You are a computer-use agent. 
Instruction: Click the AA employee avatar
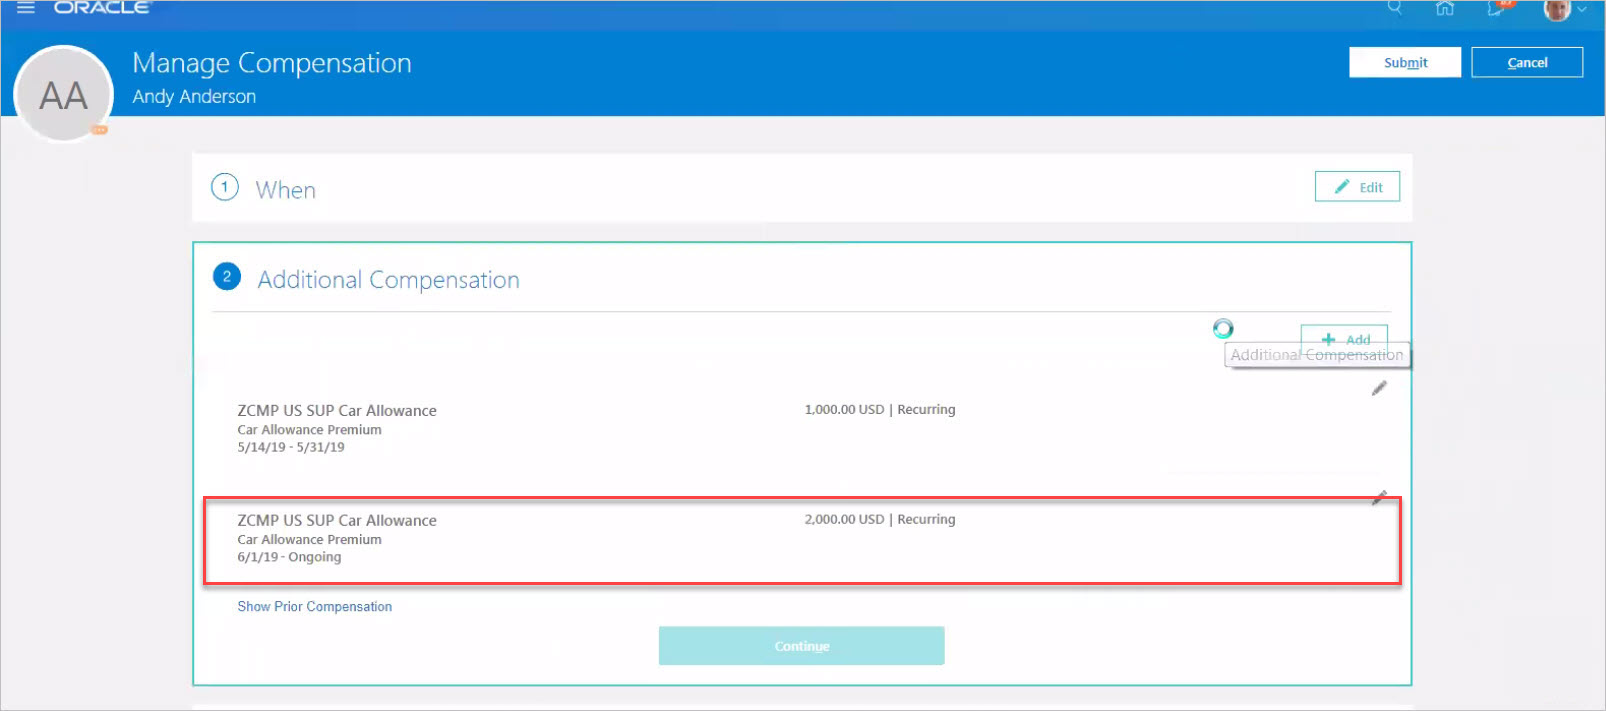pos(64,95)
